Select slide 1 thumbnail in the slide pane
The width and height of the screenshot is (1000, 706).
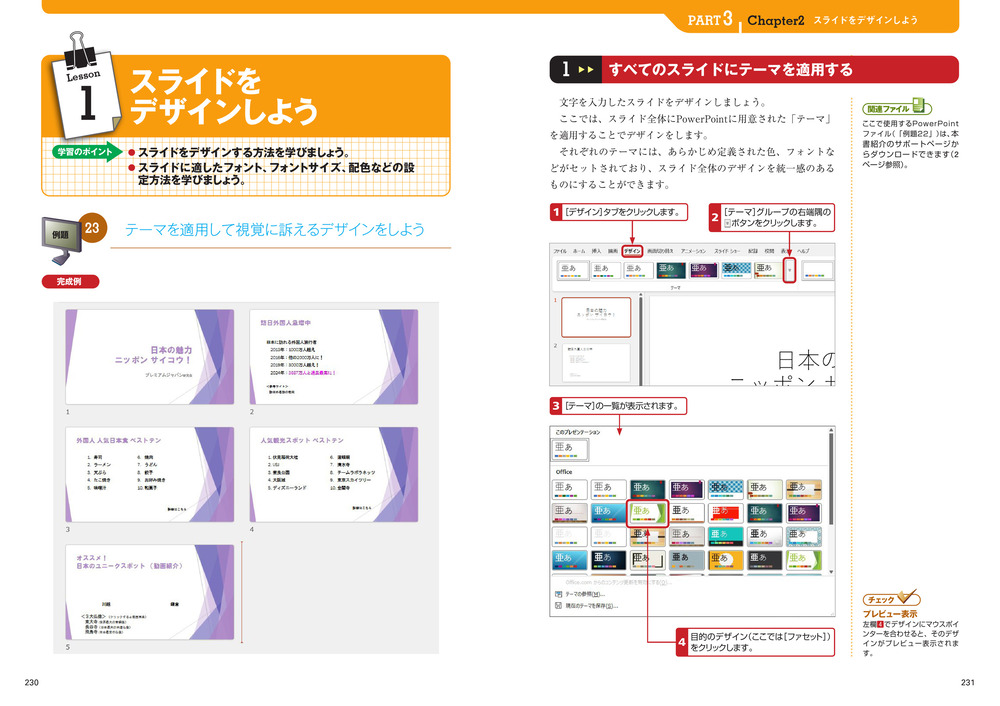[595, 317]
